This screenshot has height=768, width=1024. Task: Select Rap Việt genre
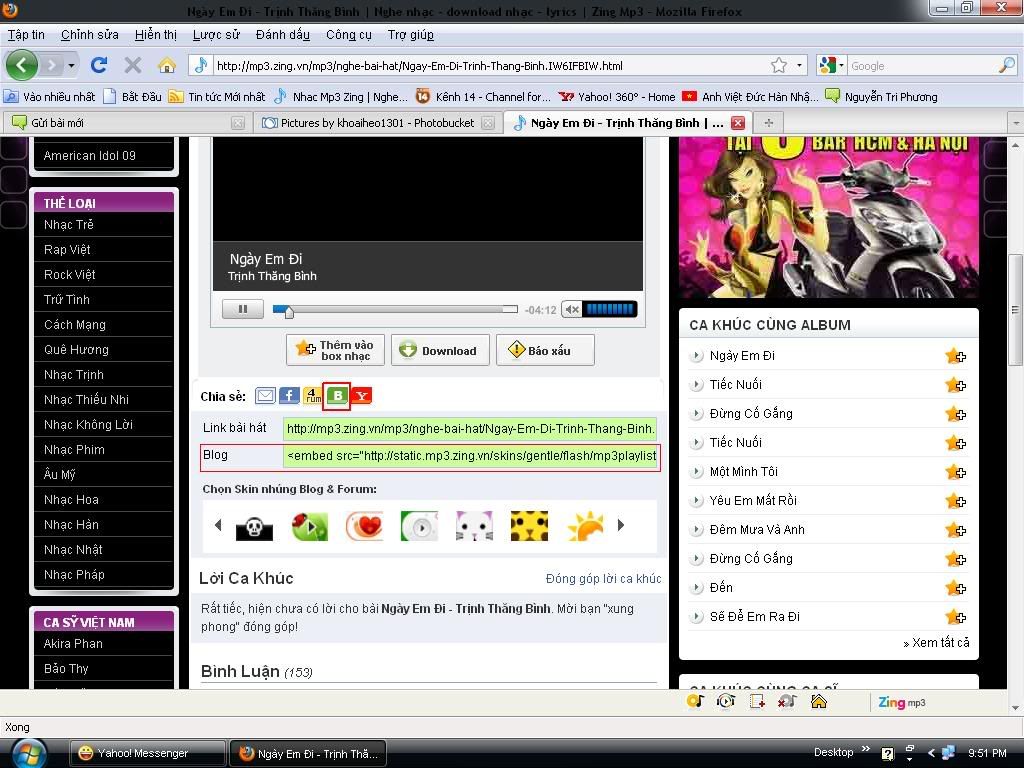coord(67,249)
